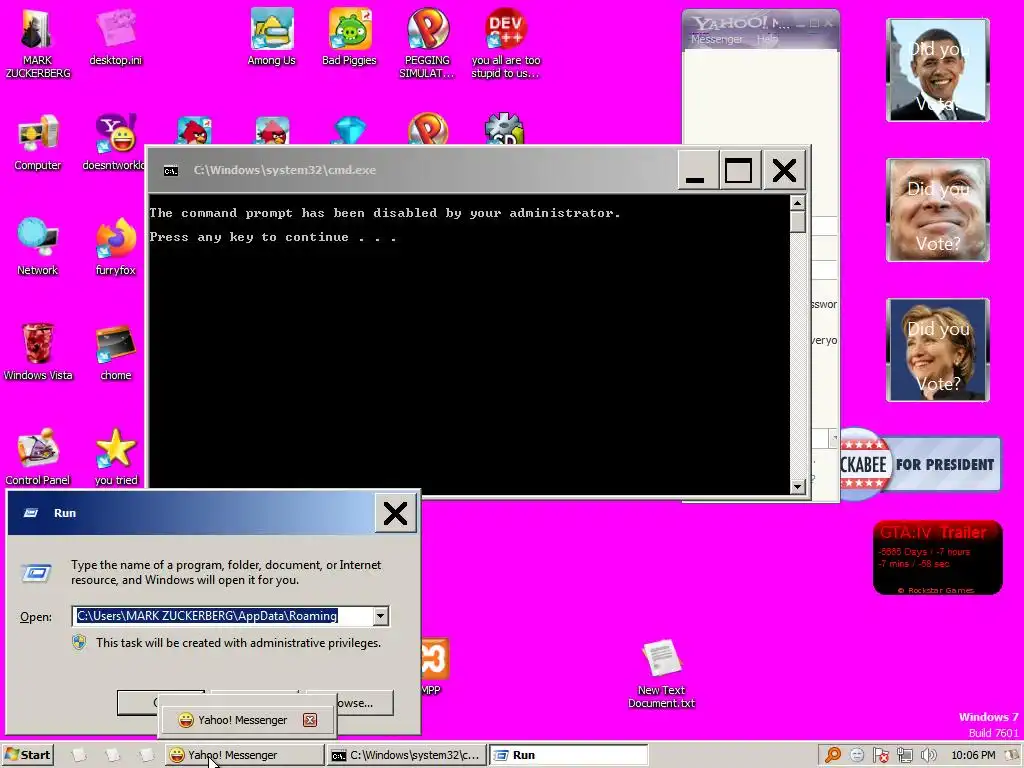The width and height of the screenshot is (1024, 768).
Task: Click the McCain 'Did you Vote?' gadget
Action: pos(938,210)
